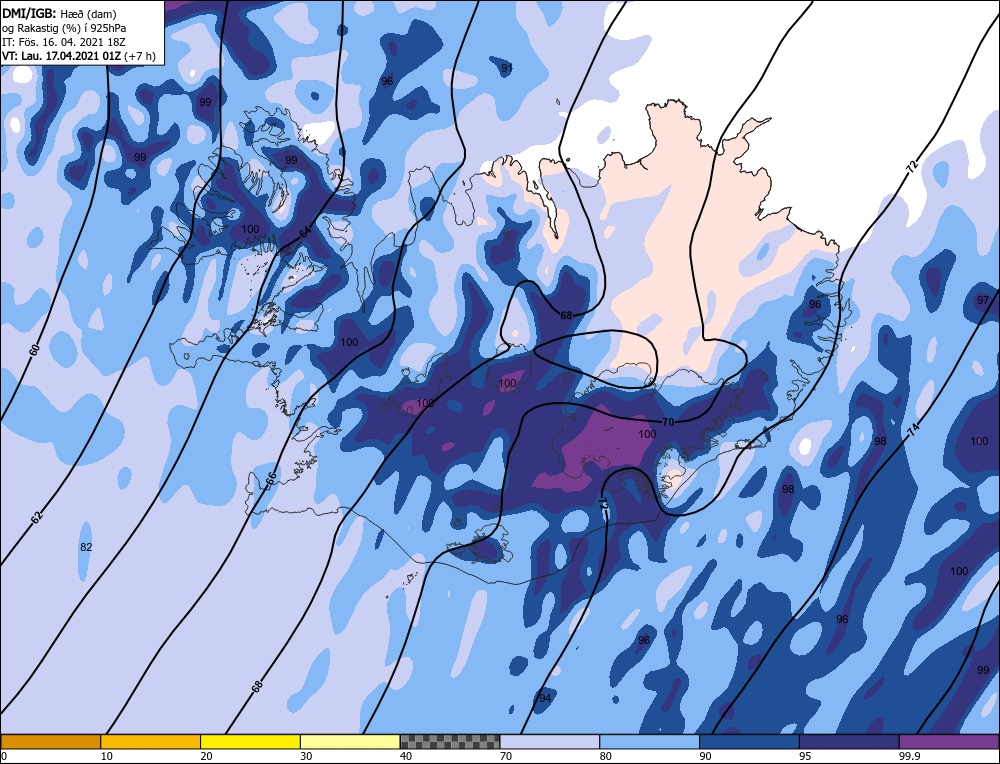The height and width of the screenshot is (764, 1000).
Task: Click the medium blue 90–95 legend swatch
Action: coord(749,741)
